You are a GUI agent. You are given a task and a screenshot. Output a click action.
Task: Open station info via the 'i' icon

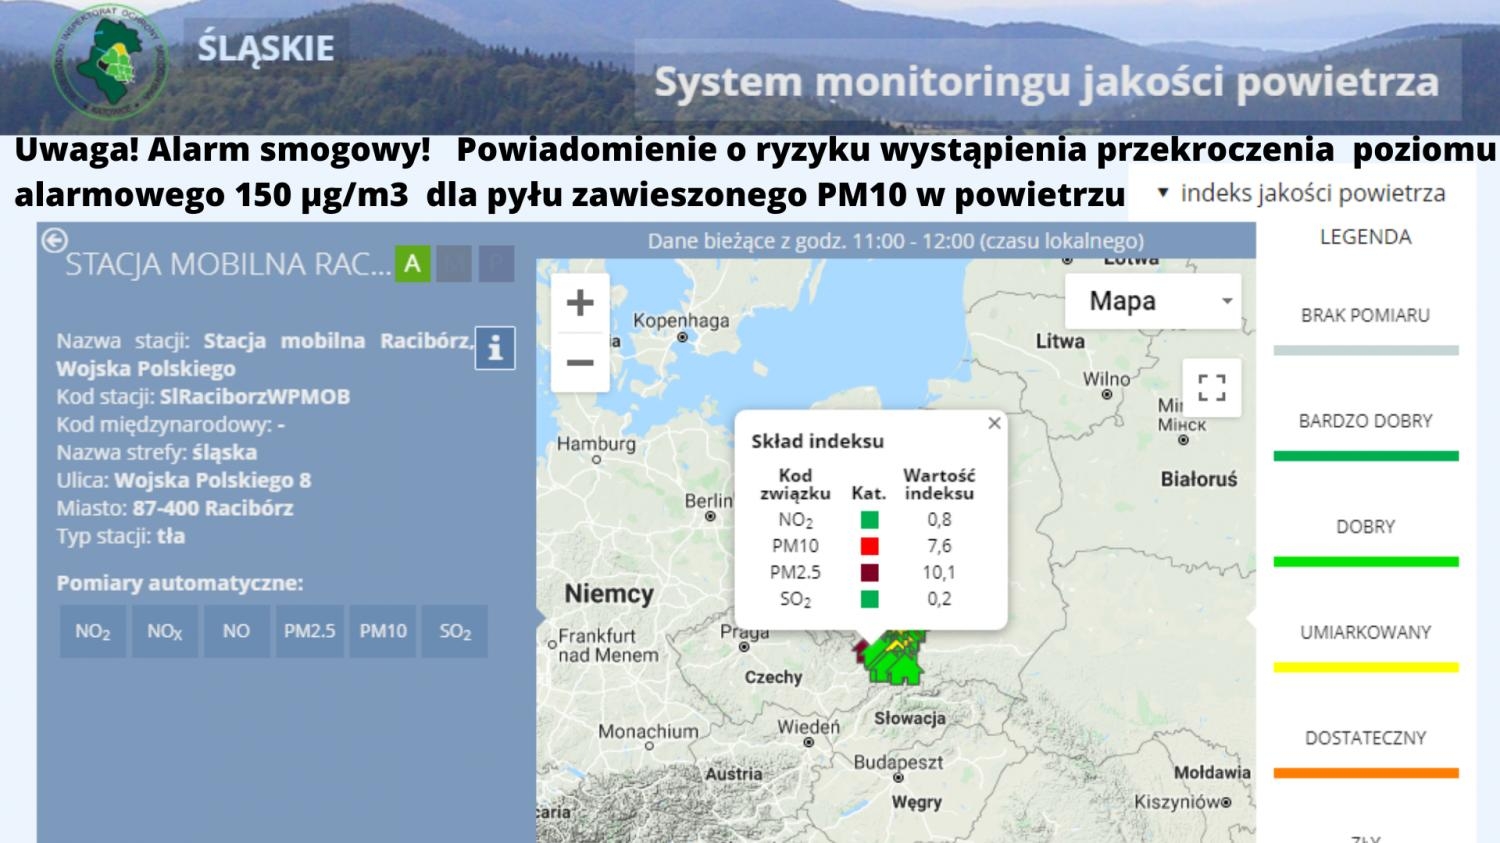(494, 348)
